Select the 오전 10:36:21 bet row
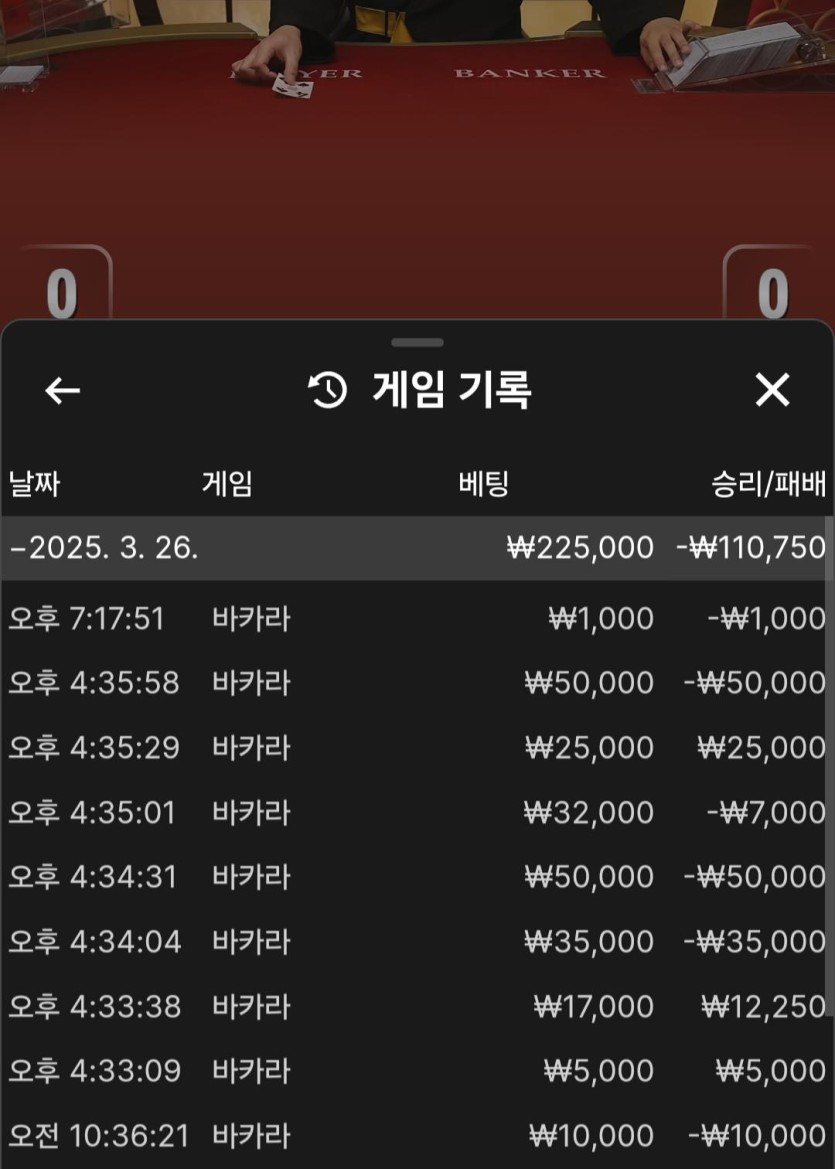 (416, 1136)
